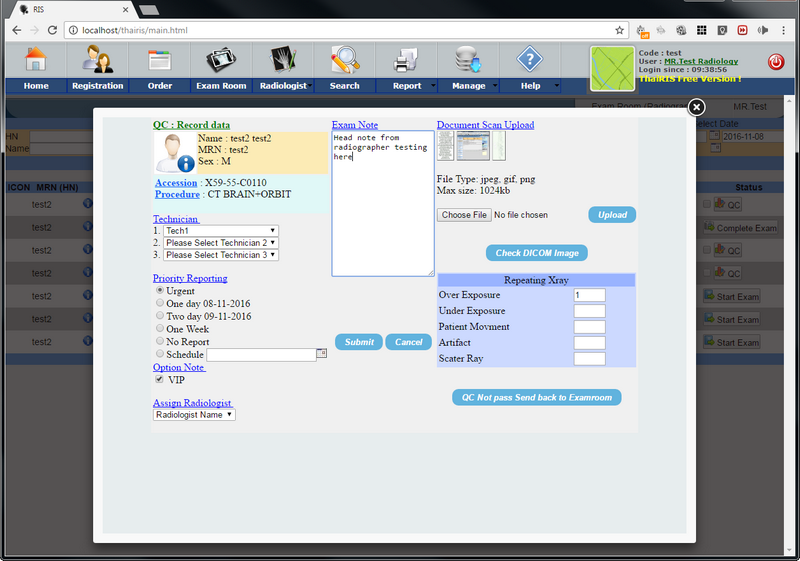This screenshot has width=800, height=561.
Task: Open the Schedule calendar picker icon
Action: [321, 354]
